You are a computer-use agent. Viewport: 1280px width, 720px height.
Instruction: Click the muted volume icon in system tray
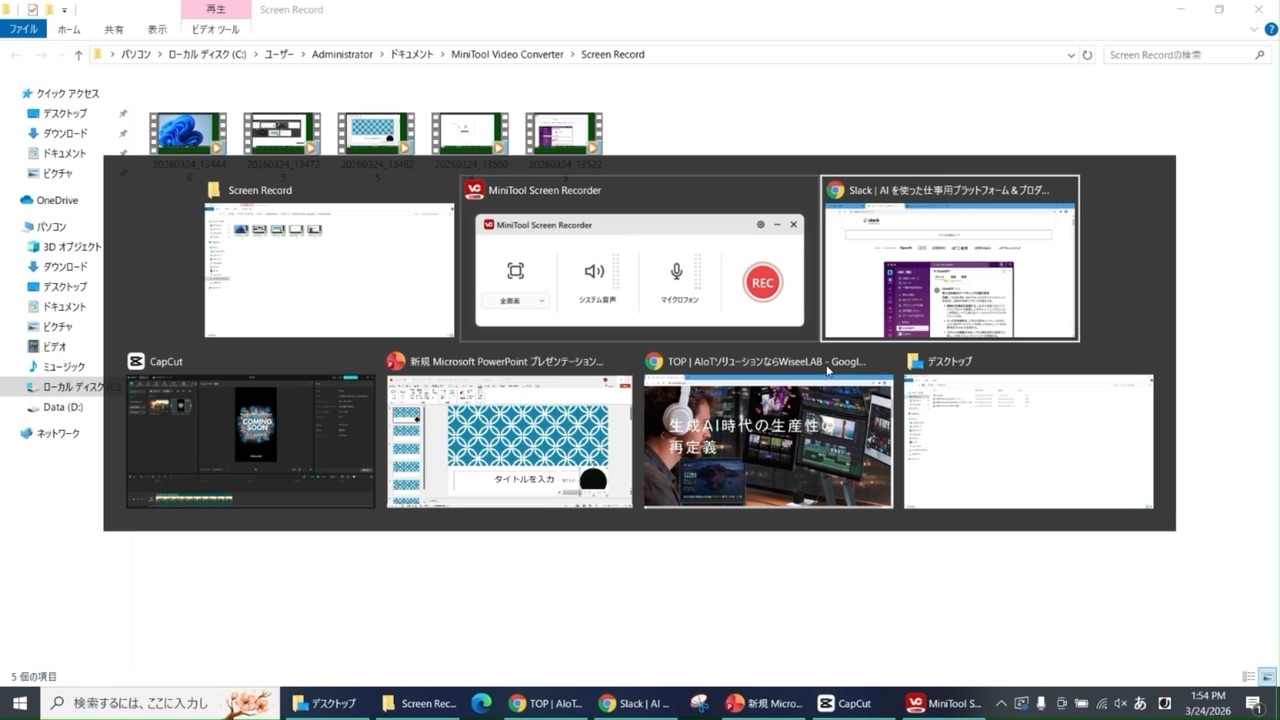[x=1121, y=703]
